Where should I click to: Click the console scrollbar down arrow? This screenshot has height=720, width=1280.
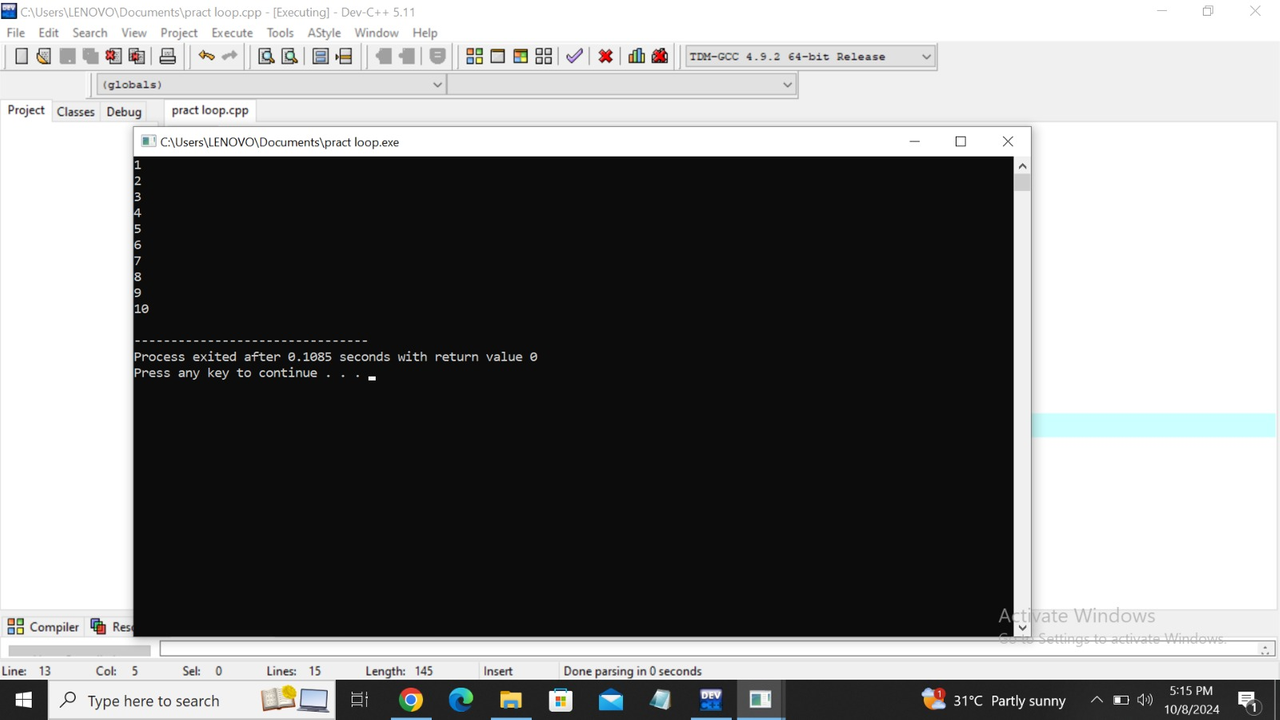coord(1022,628)
